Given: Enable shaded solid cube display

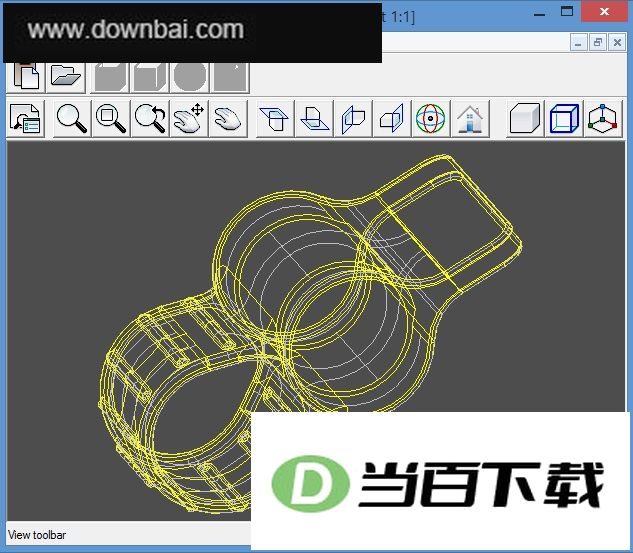Looking at the screenshot, I should pyautogui.click(x=525, y=119).
